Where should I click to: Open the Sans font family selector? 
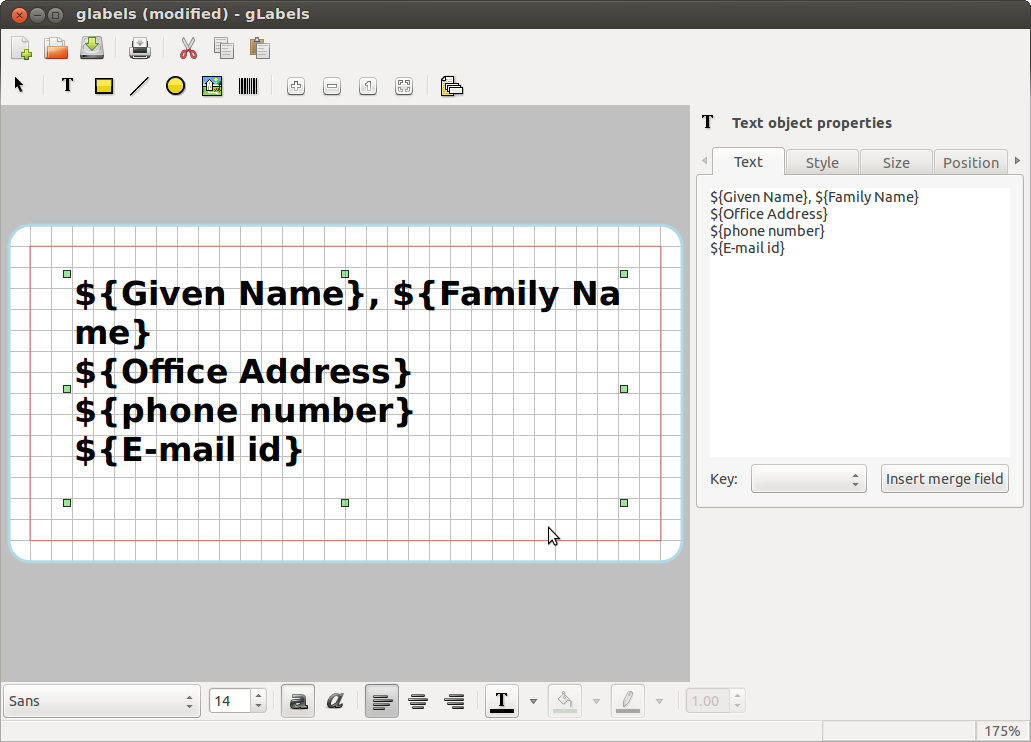tap(100, 700)
